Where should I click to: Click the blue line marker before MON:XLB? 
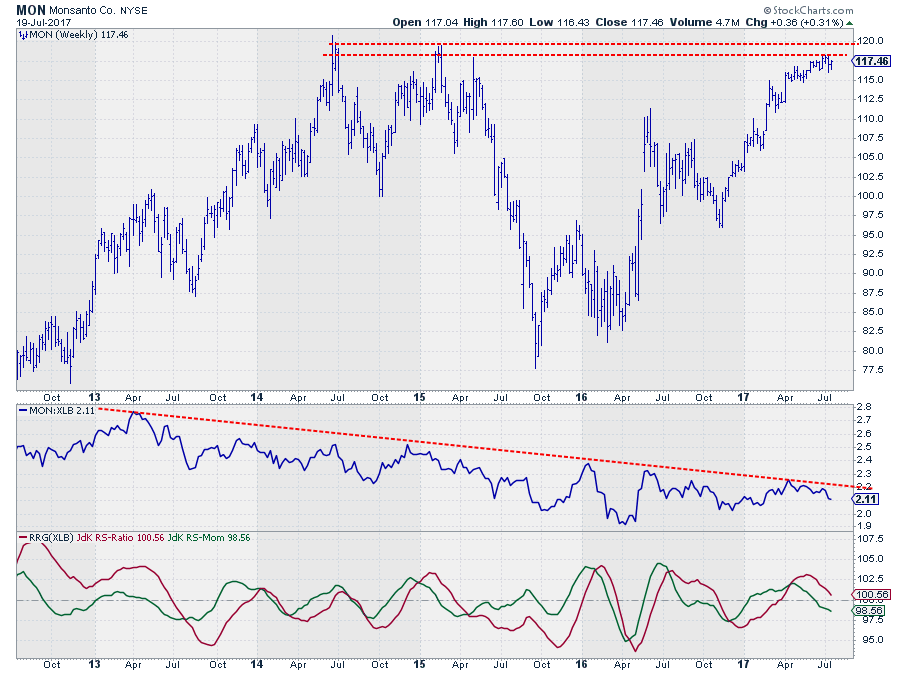click(x=23, y=410)
